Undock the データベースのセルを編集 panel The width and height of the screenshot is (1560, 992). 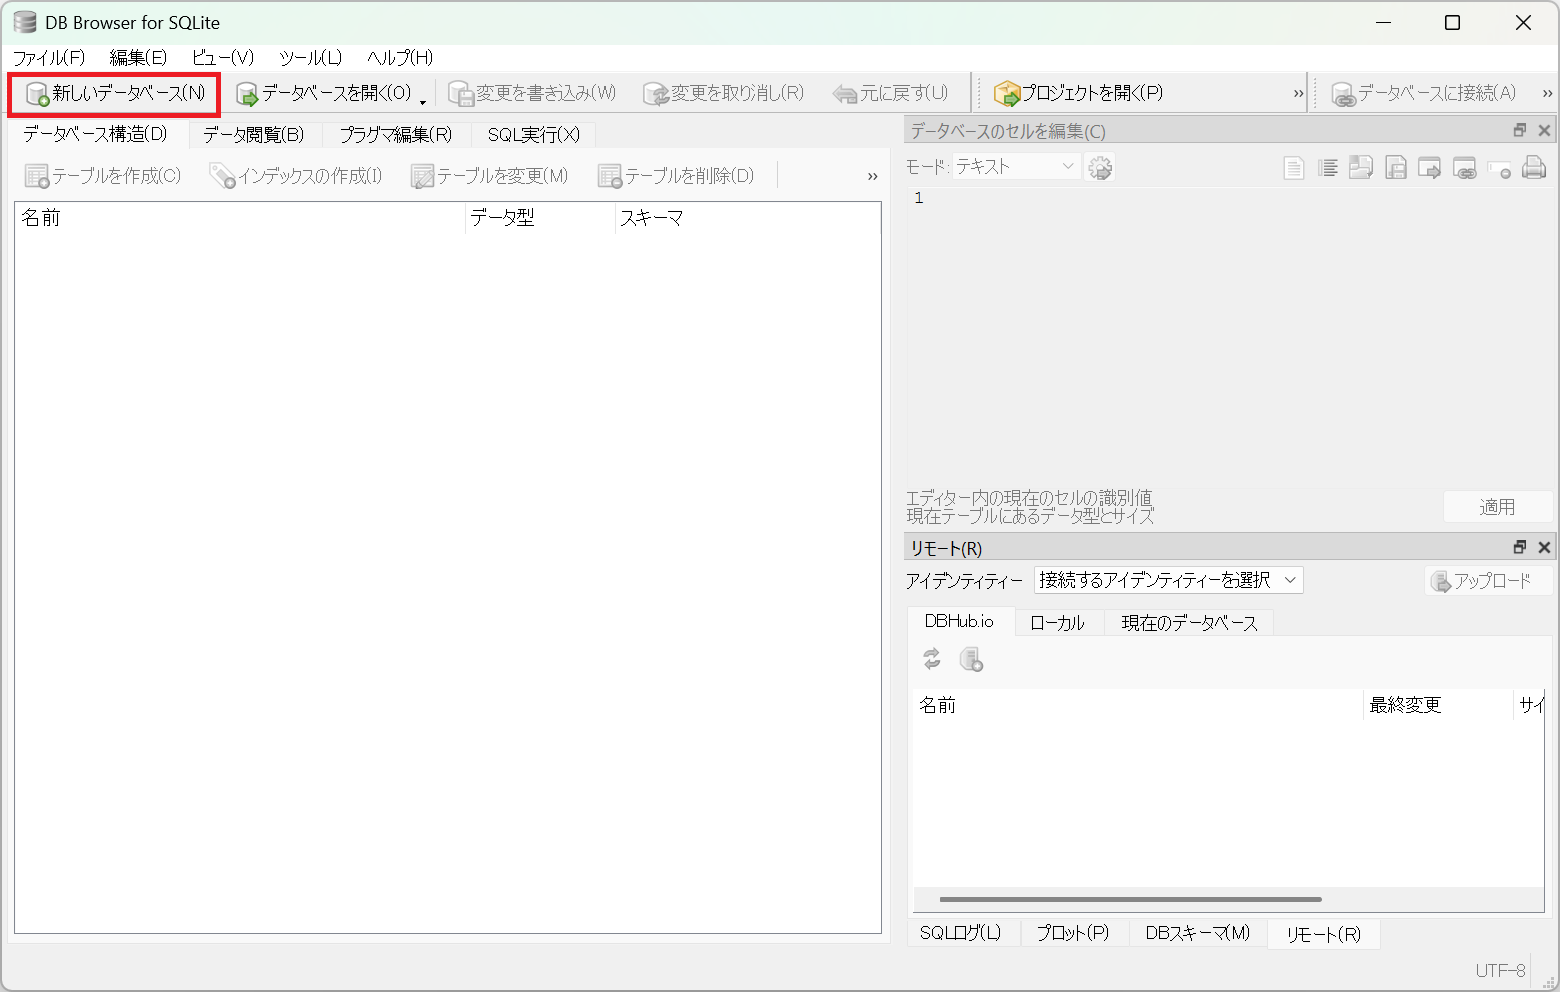[1520, 130]
